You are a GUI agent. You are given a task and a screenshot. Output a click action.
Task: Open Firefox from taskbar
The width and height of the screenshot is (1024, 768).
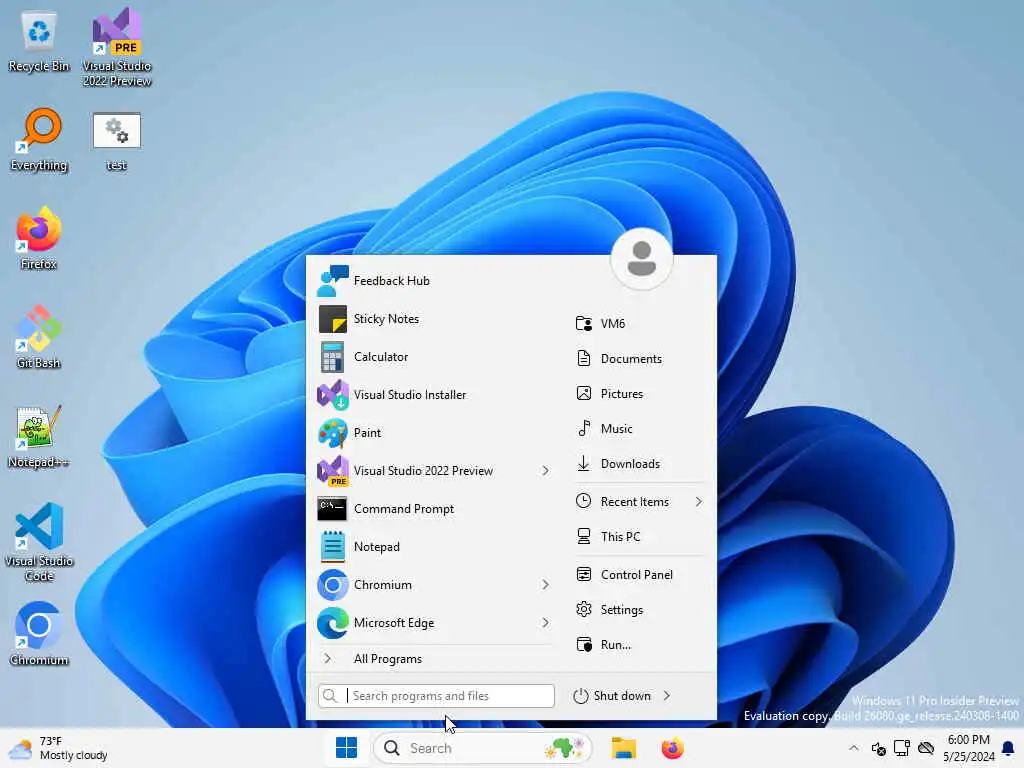(672, 748)
